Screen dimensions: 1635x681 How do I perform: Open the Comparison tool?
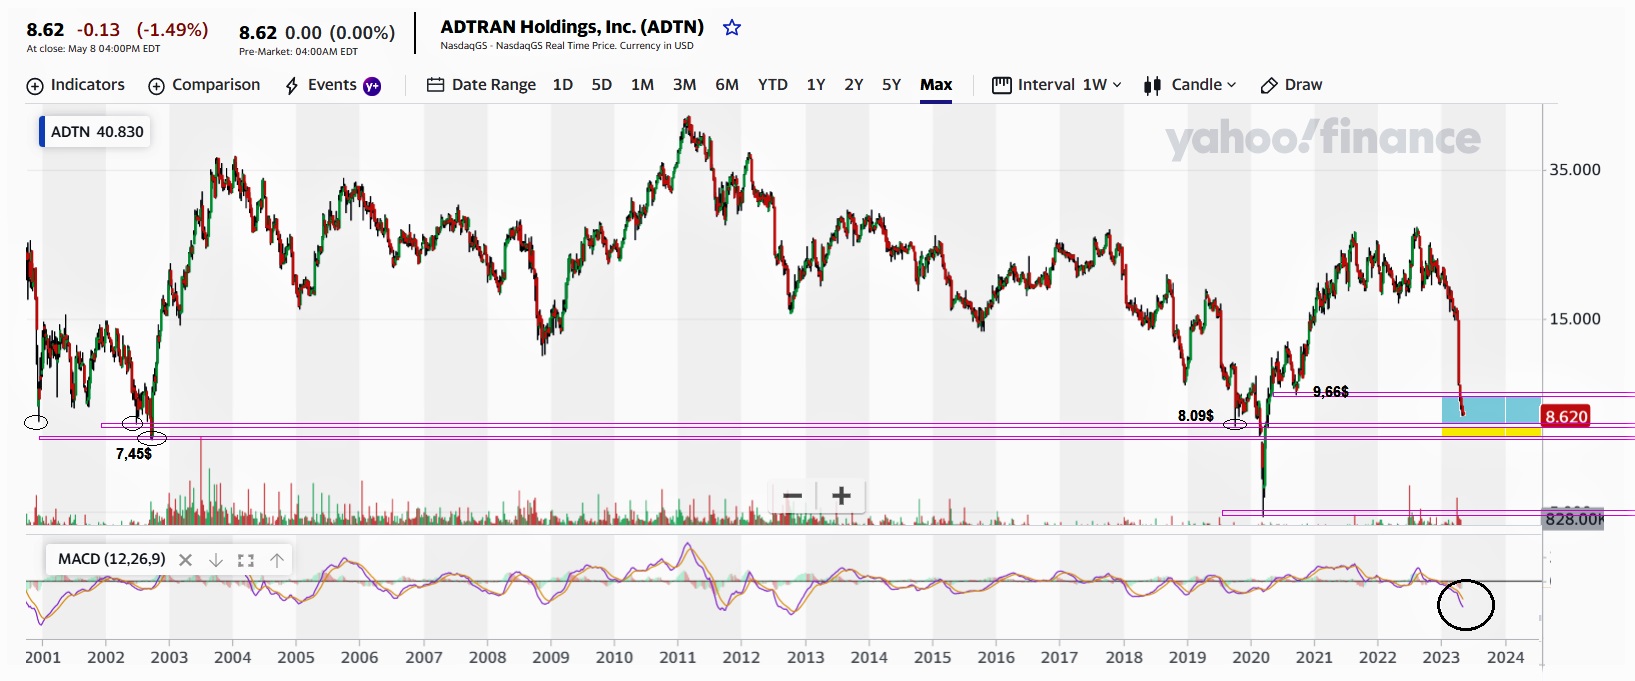204,85
